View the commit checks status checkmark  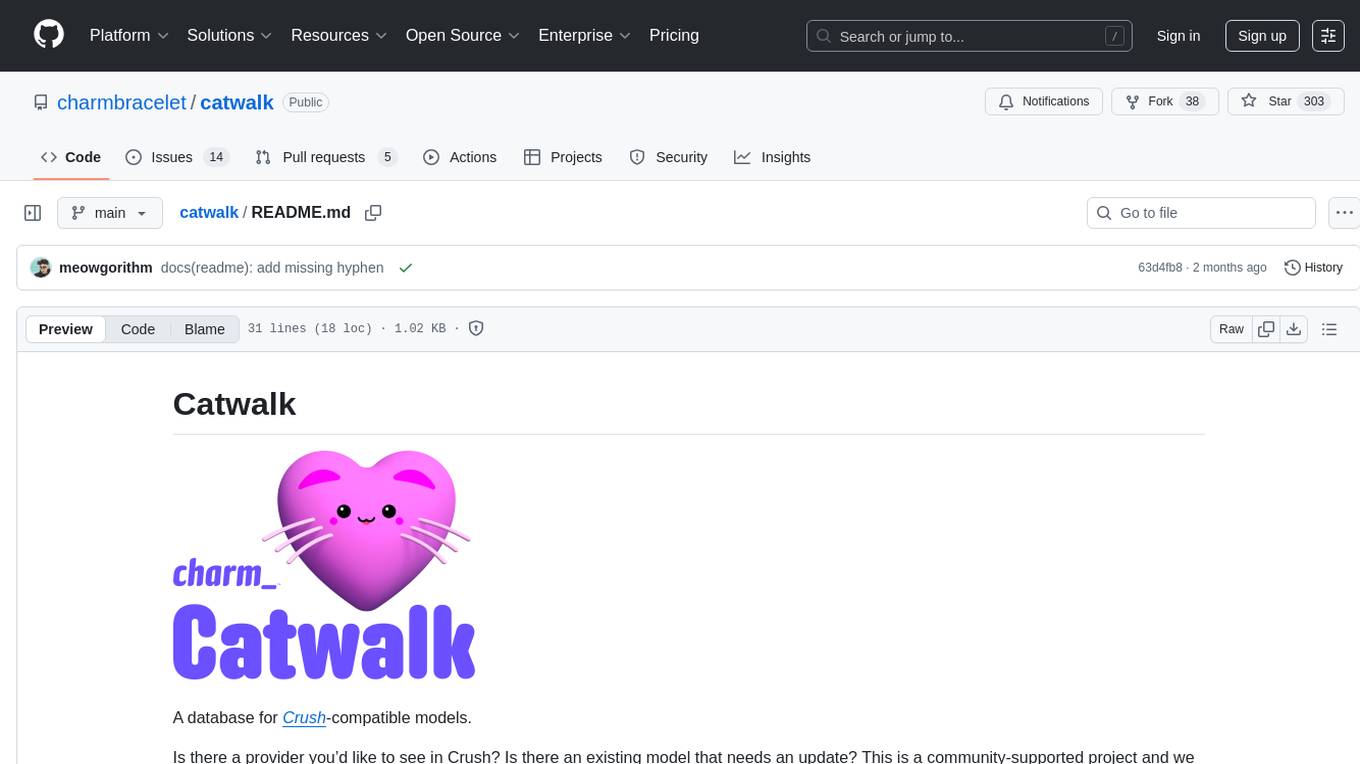(405, 268)
